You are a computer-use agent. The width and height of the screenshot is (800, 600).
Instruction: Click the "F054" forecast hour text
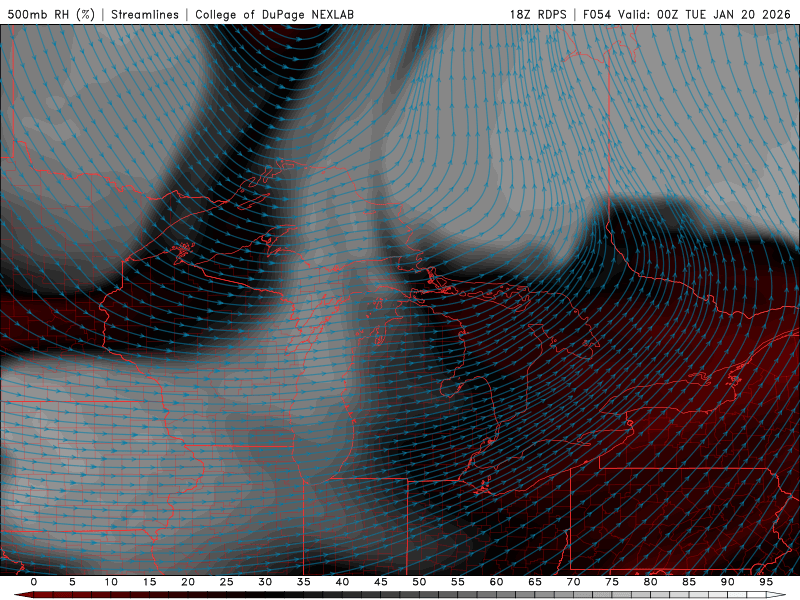point(597,14)
